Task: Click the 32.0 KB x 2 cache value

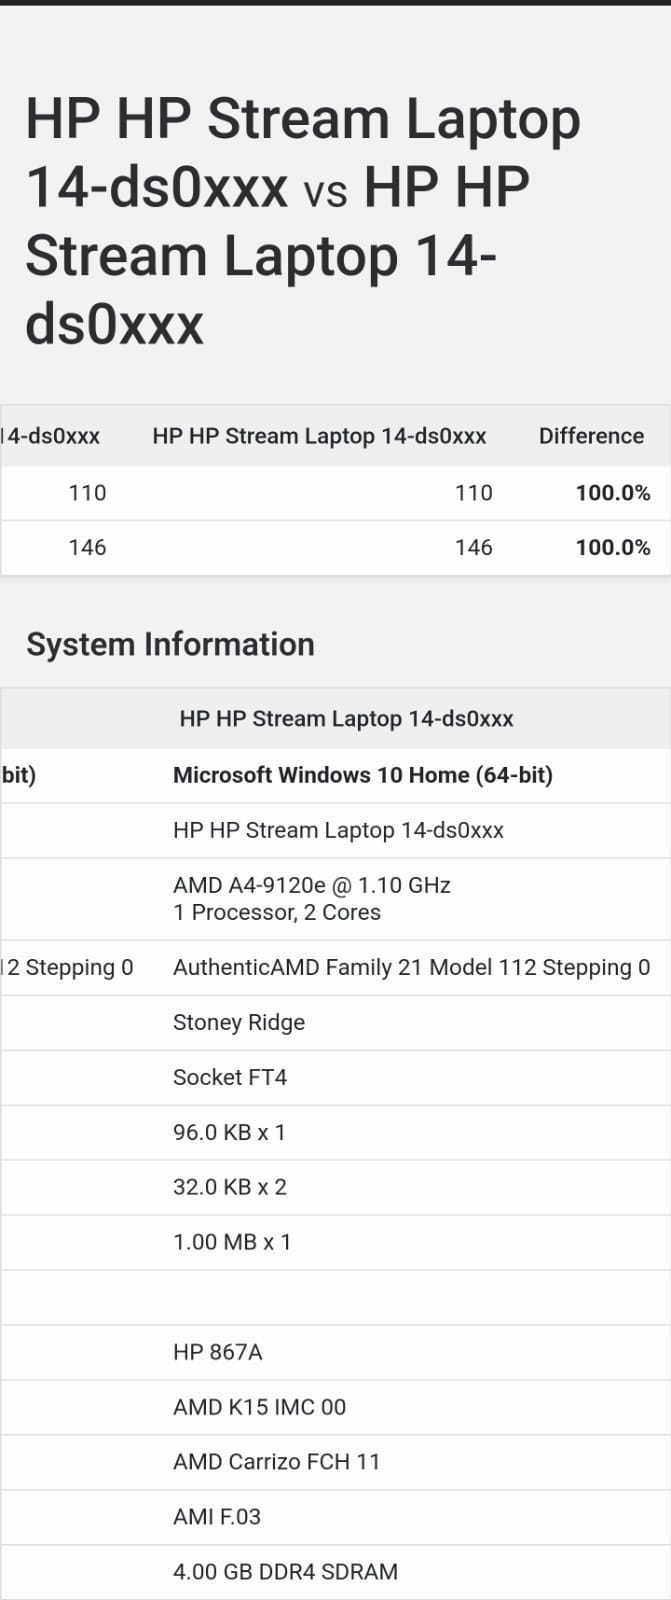Action: (229, 1187)
